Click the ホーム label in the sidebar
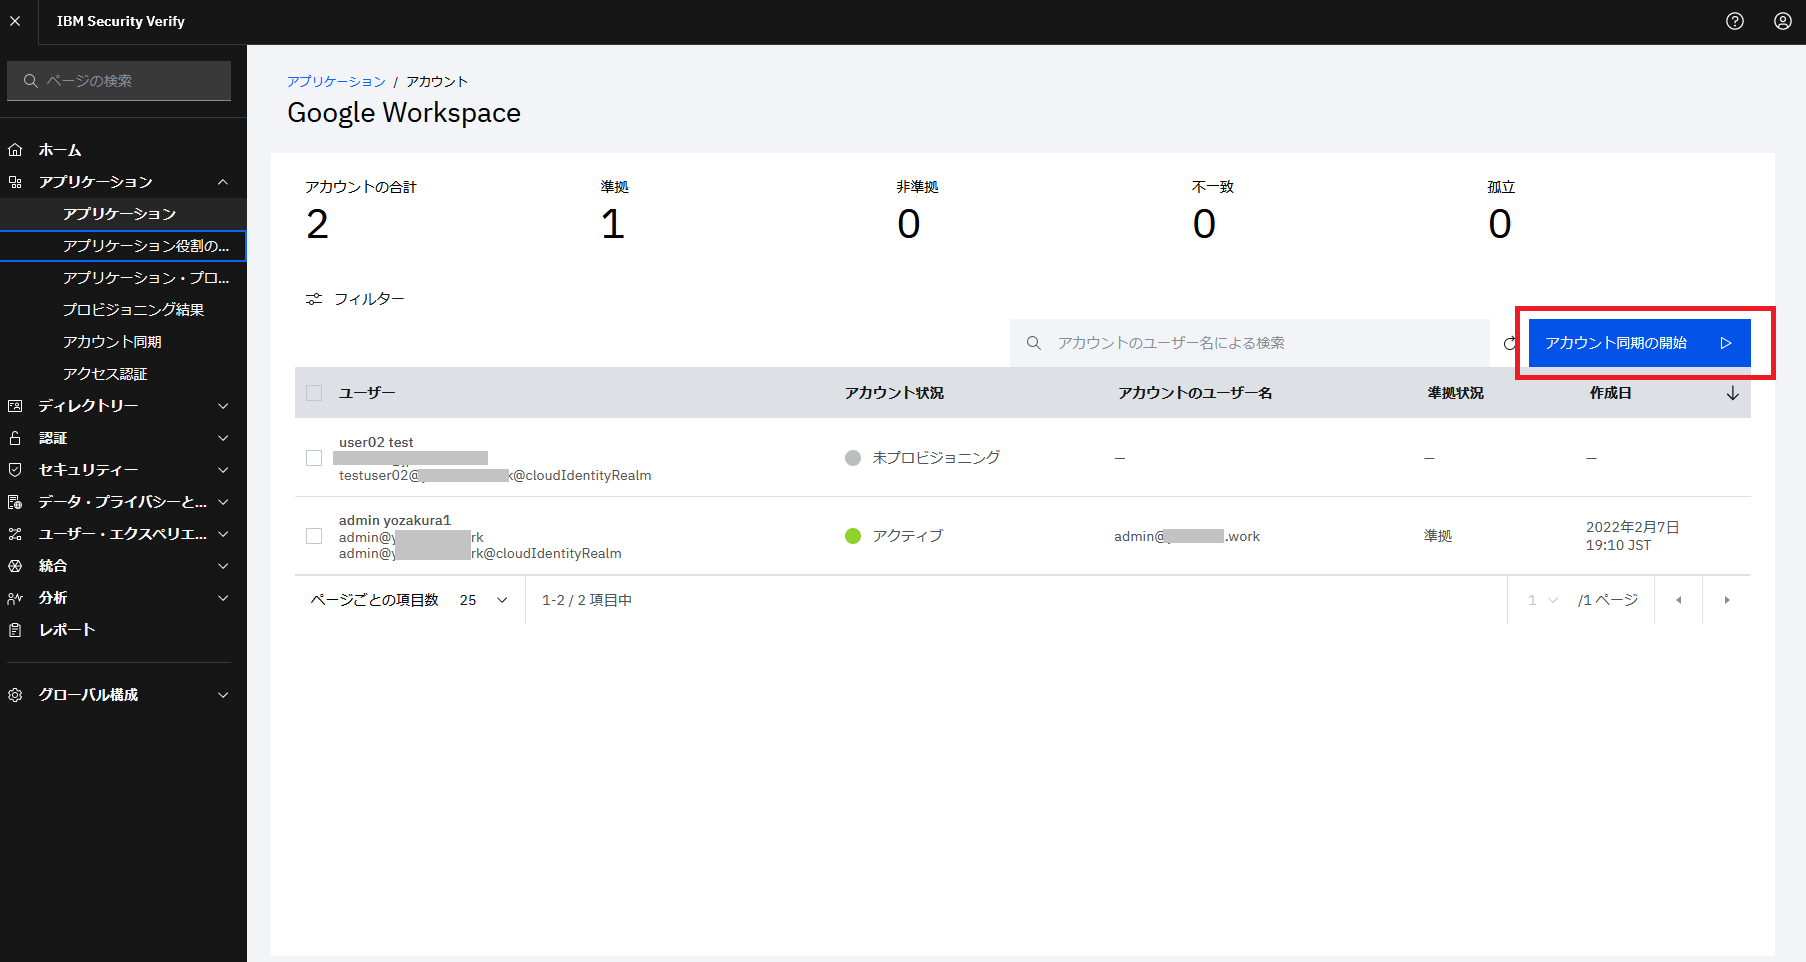This screenshot has width=1806, height=962. (x=60, y=150)
